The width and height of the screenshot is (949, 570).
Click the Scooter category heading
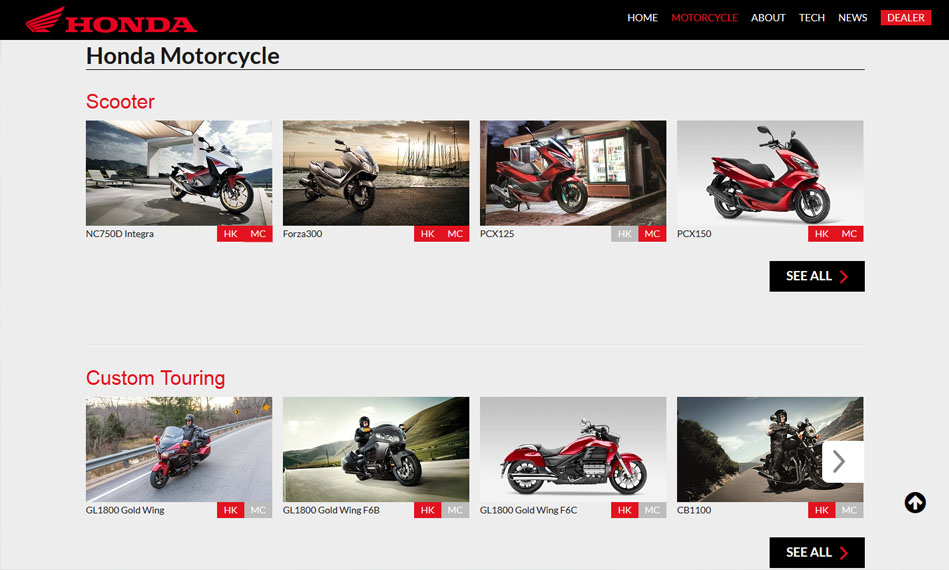pos(120,101)
